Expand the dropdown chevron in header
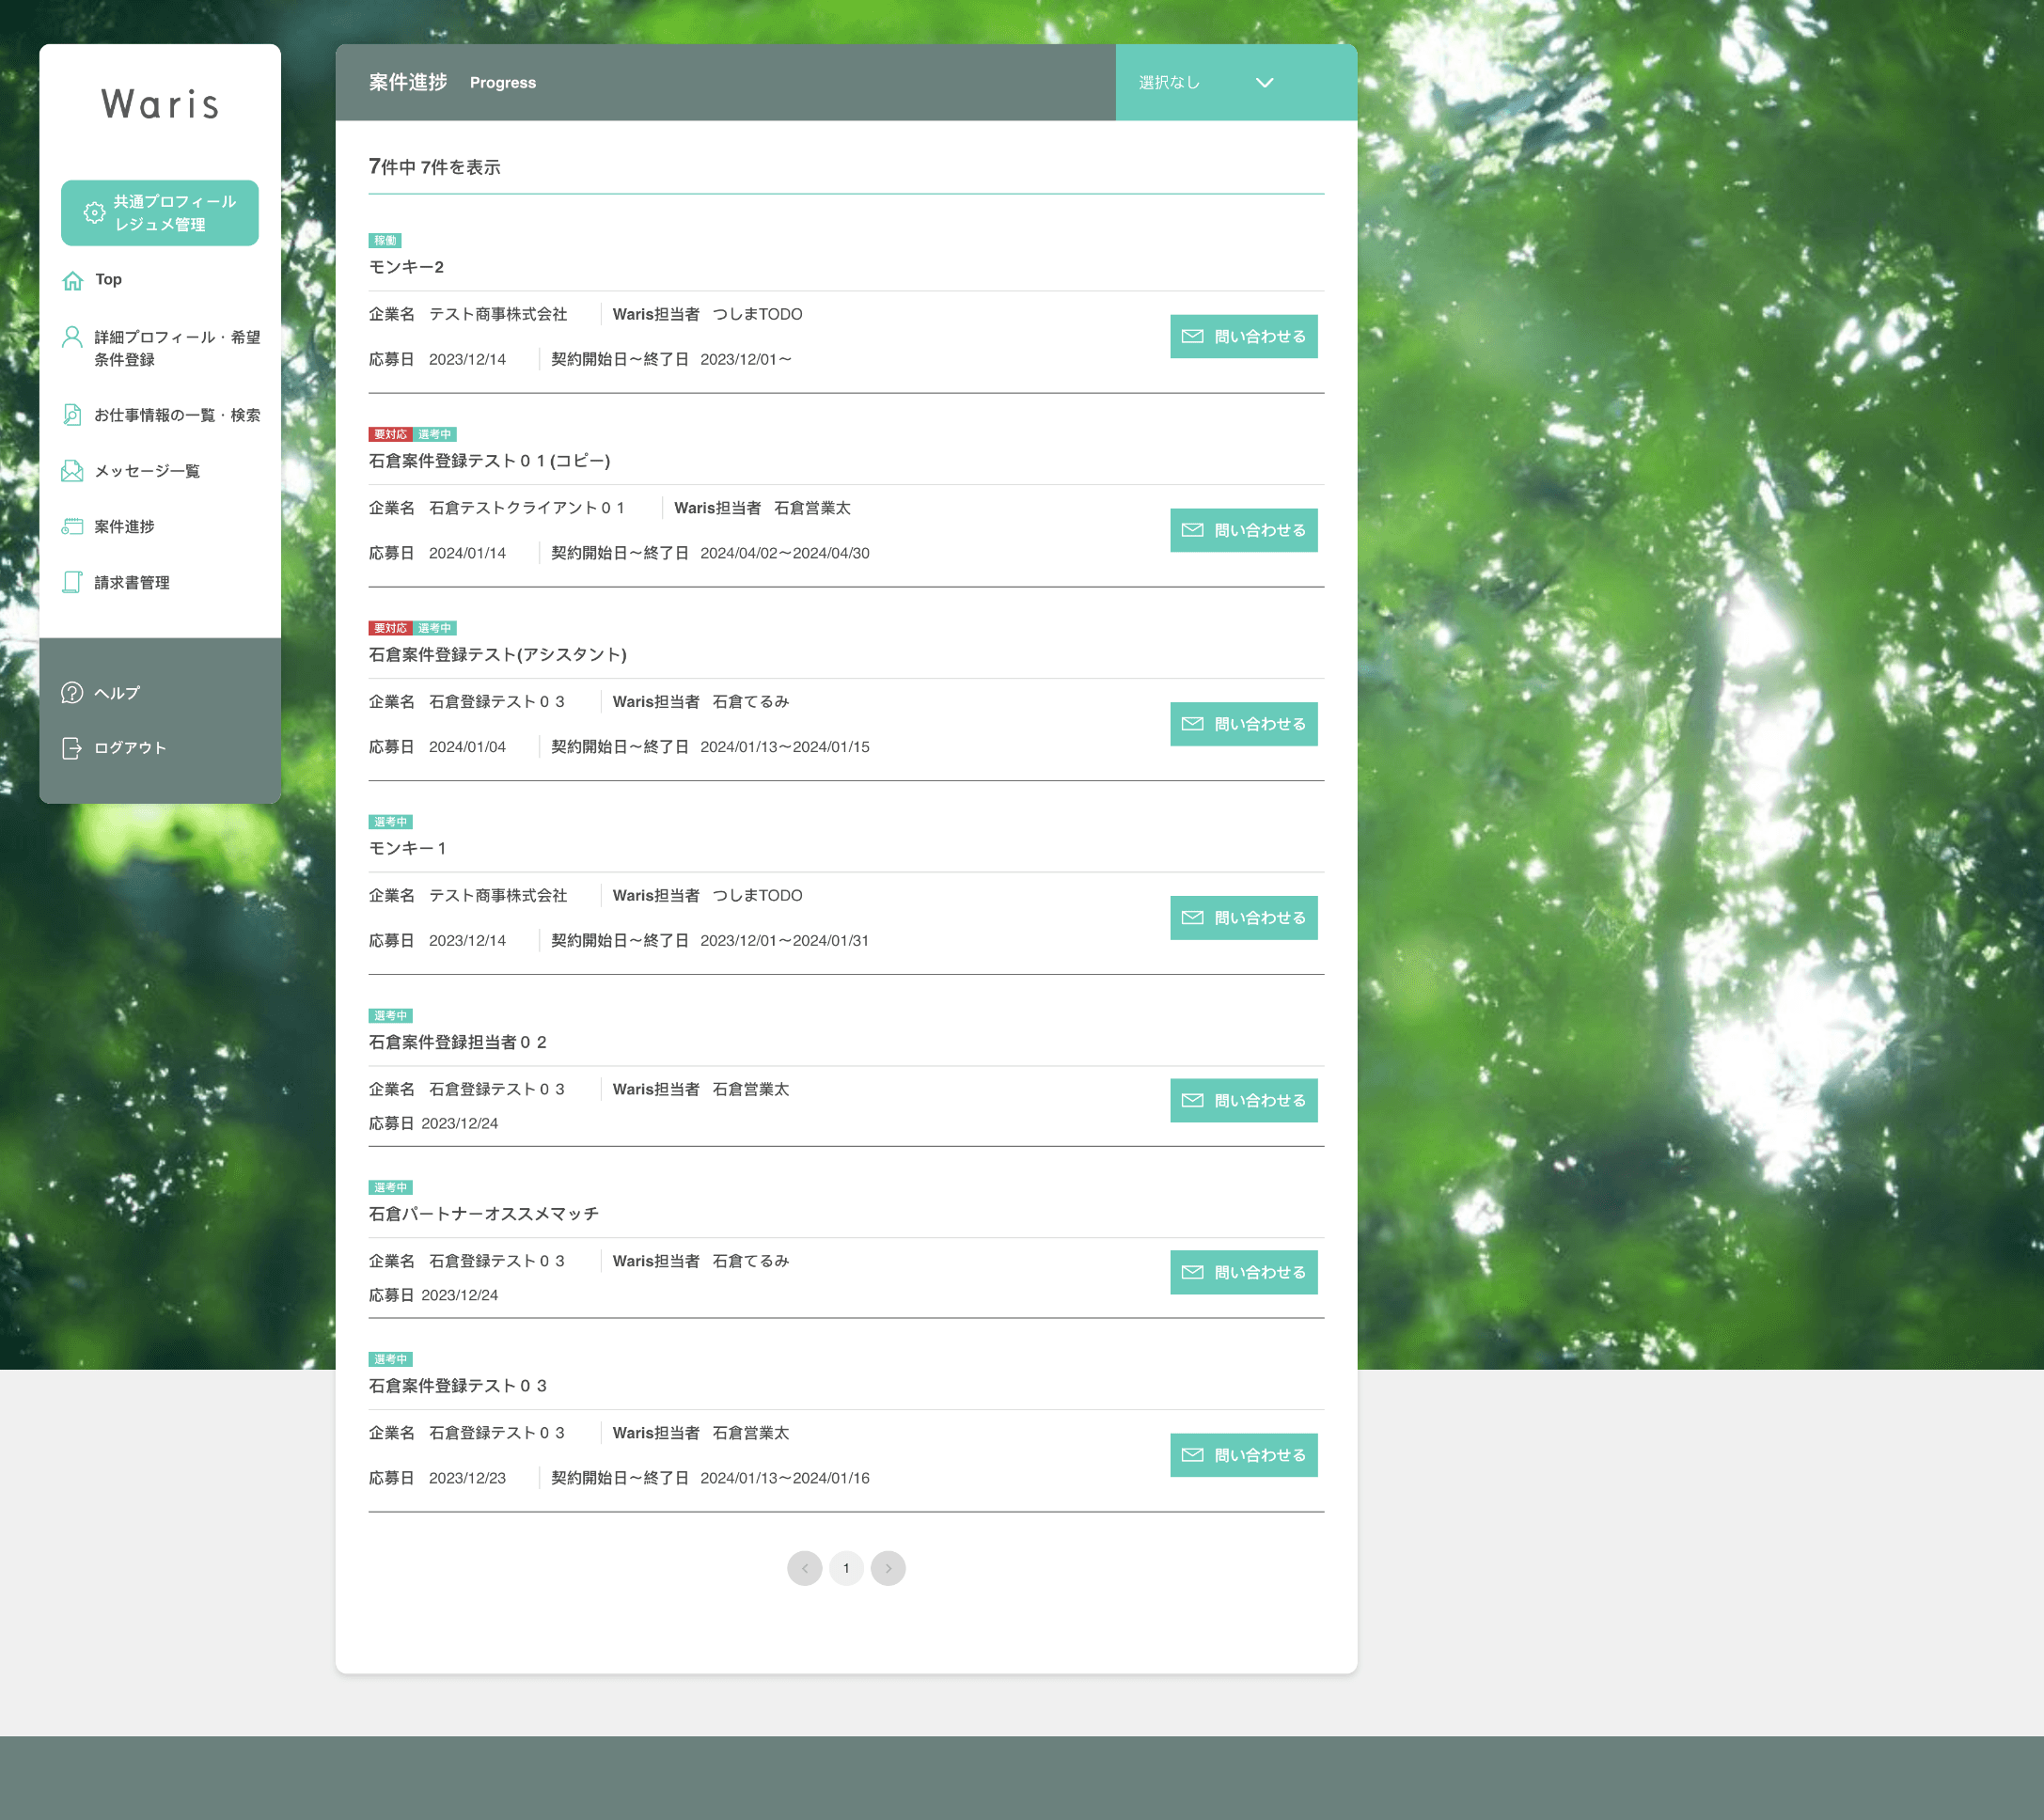The height and width of the screenshot is (1820, 2044). (x=1264, y=82)
